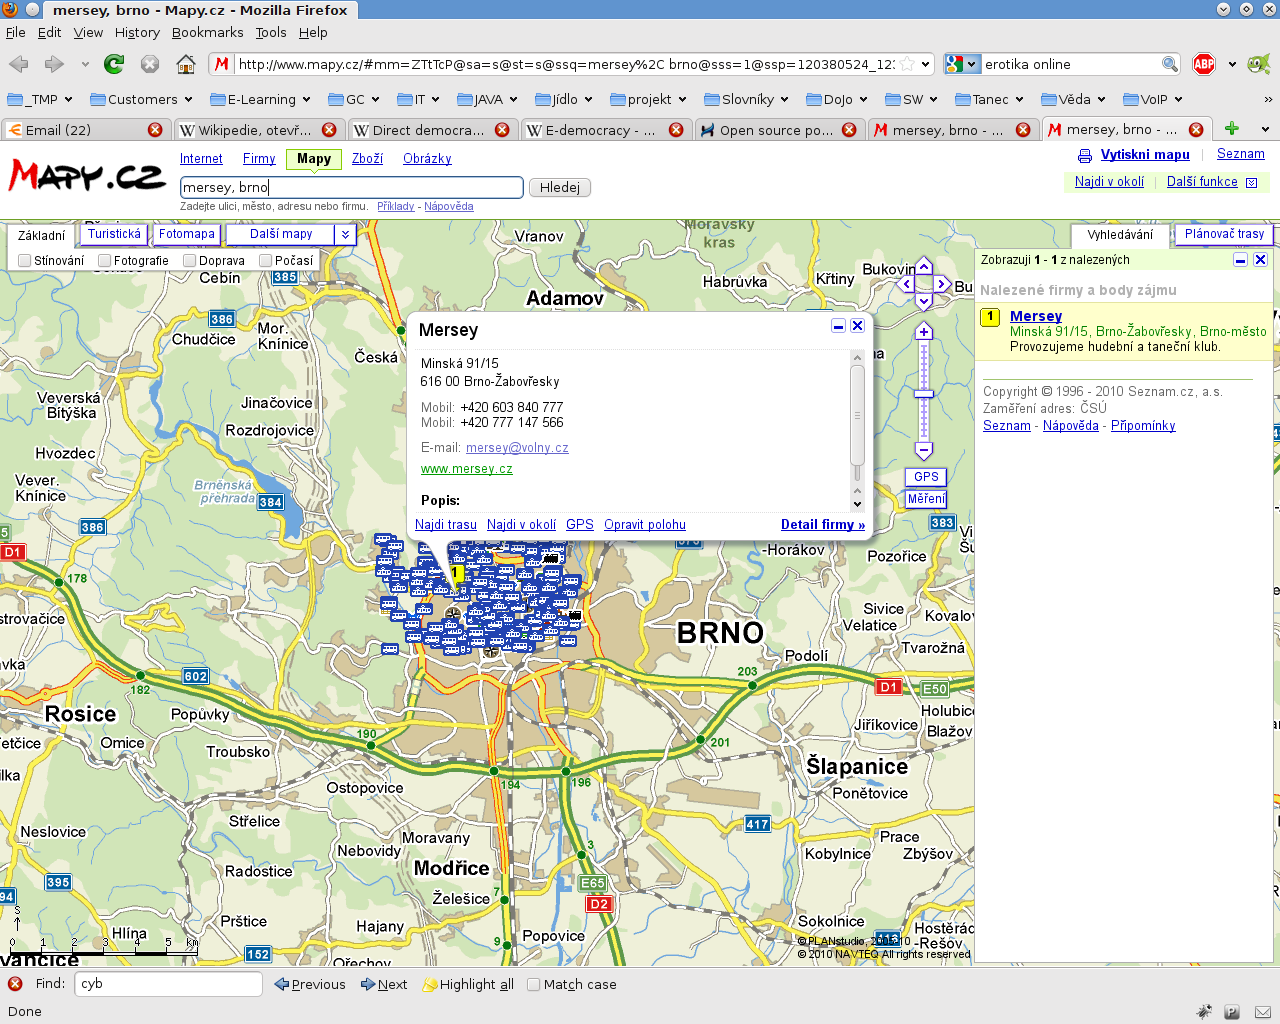Open a new tab with the green plus

pyautogui.click(x=1232, y=129)
